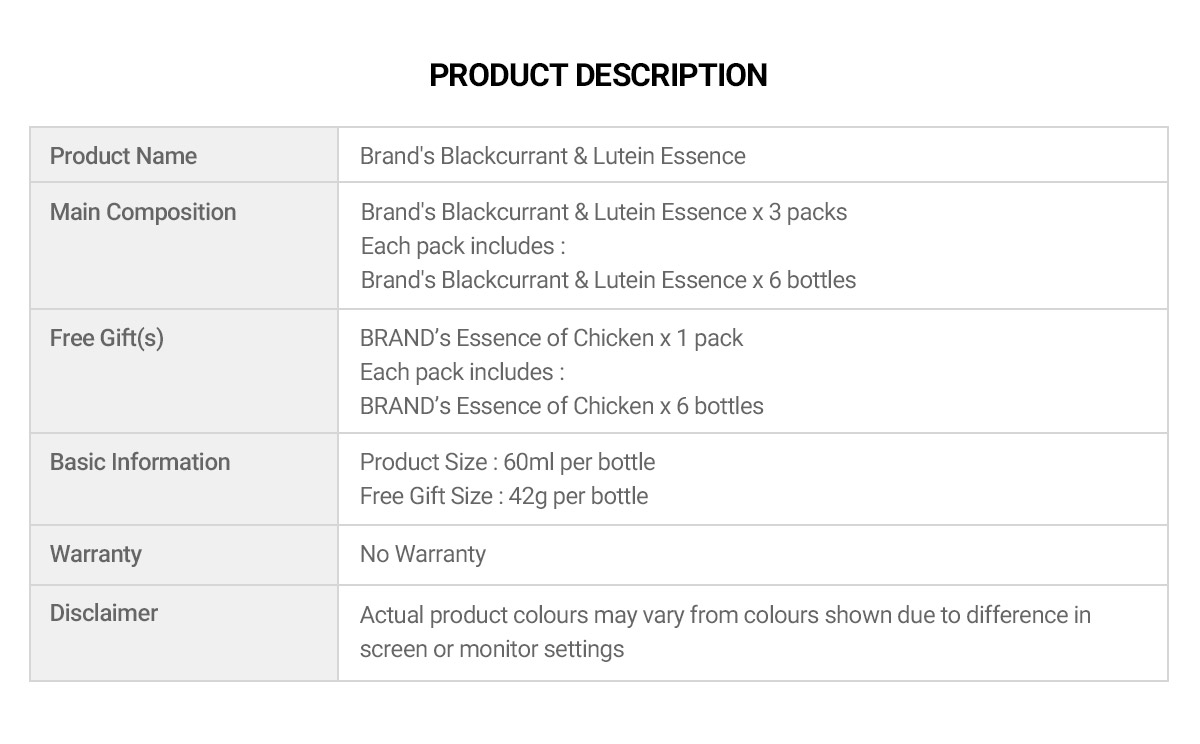
Task: Click the 'x 6 bottles' Blackcurrant line
Action: pyautogui.click(x=608, y=280)
